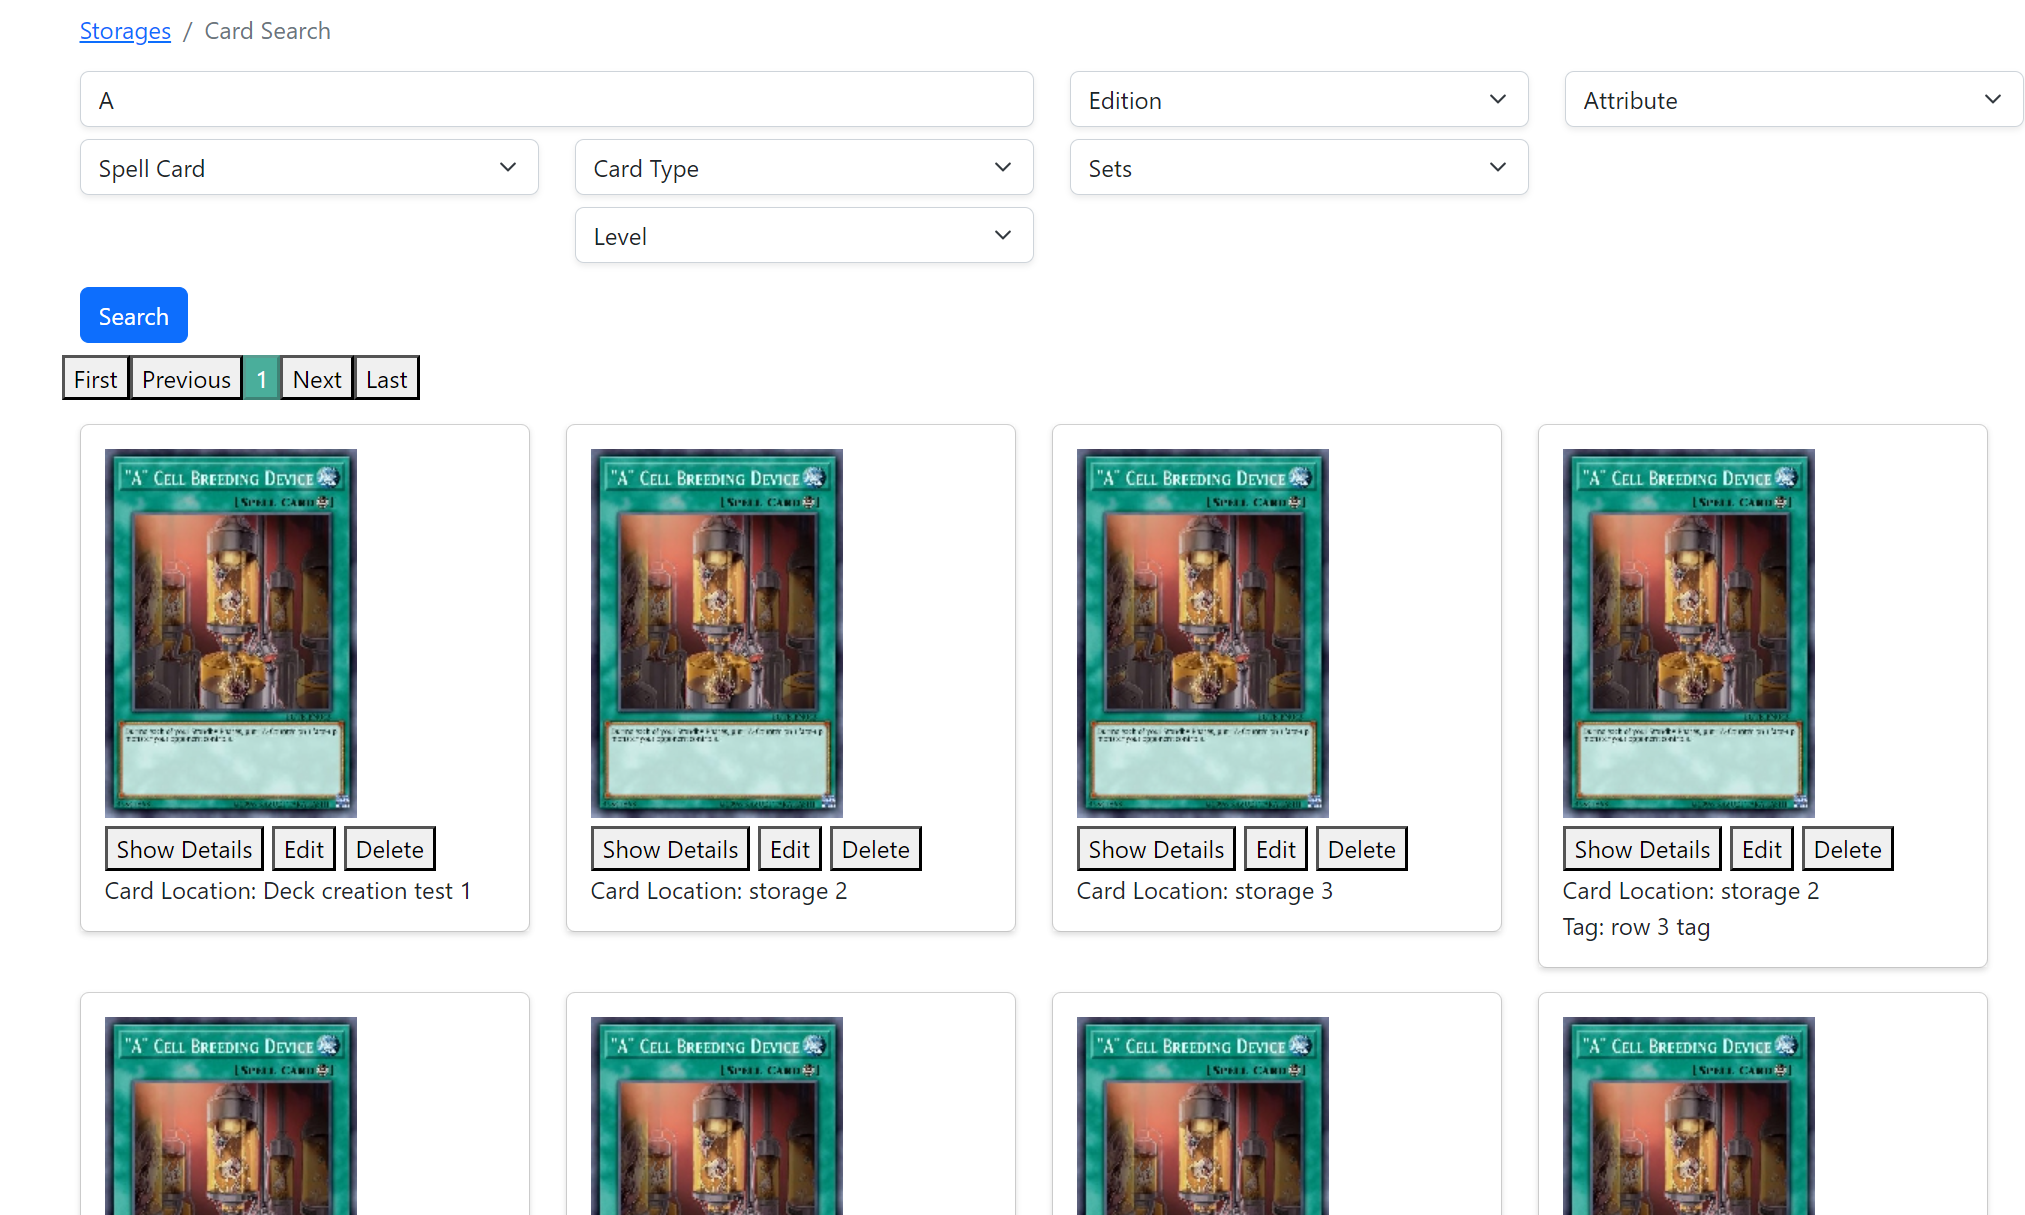Show Details for storage 3 card
2025x1215 pixels.
click(1156, 848)
